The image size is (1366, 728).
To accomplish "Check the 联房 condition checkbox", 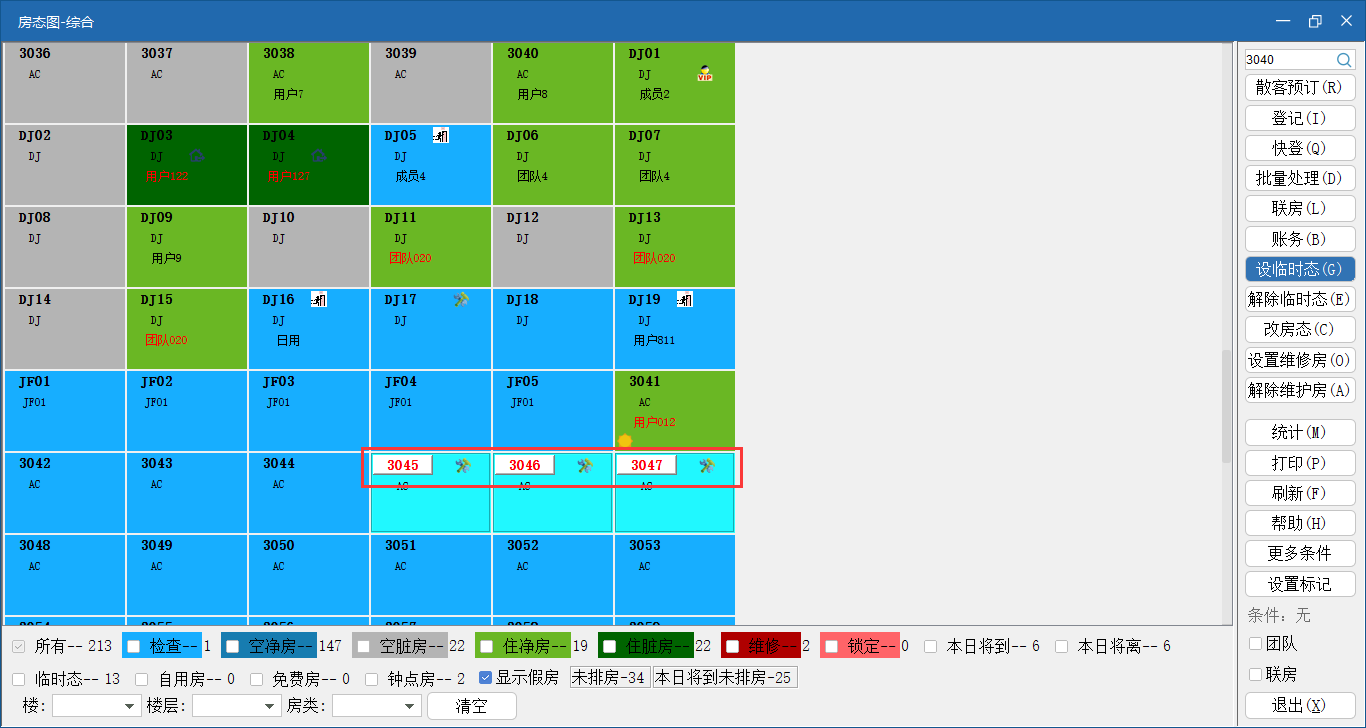I will tap(1256, 674).
